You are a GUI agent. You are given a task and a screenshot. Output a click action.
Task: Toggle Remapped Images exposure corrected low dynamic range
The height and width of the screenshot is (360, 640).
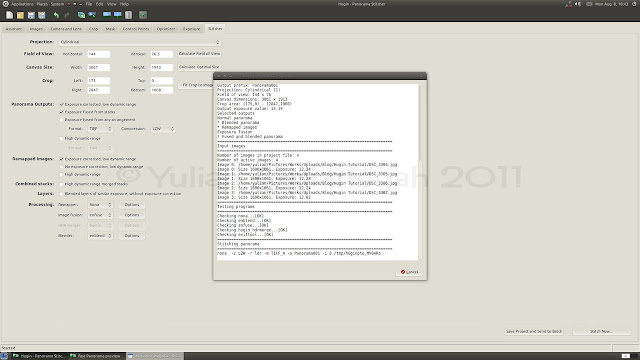pos(62,159)
